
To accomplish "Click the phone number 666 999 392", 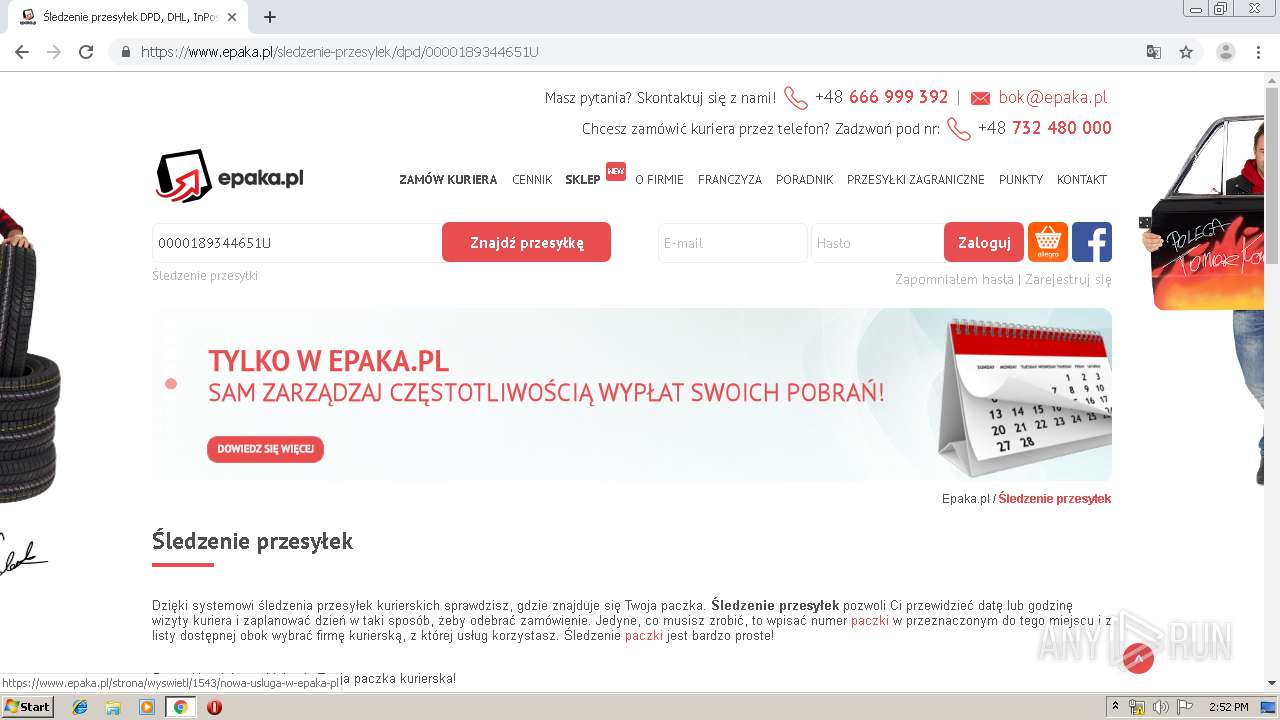I will point(898,97).
